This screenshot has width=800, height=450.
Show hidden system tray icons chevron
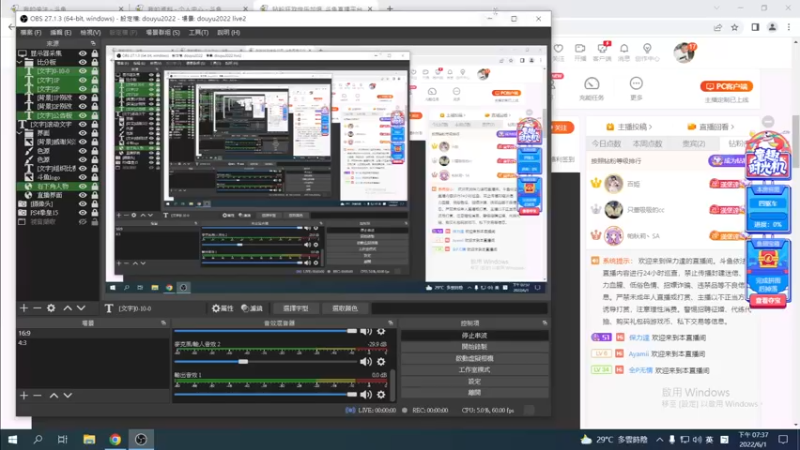(660, 439)
